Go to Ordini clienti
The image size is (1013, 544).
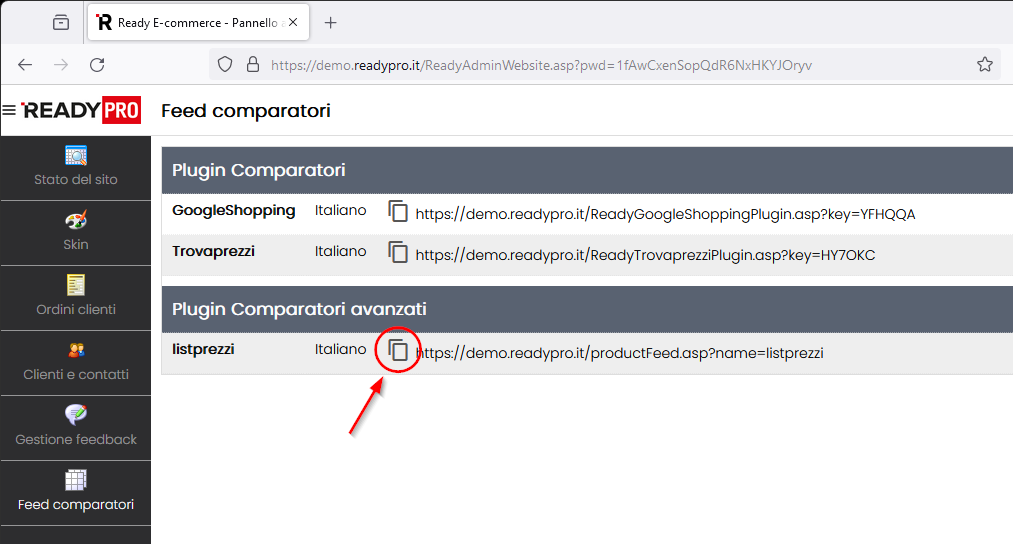(76, 298)
